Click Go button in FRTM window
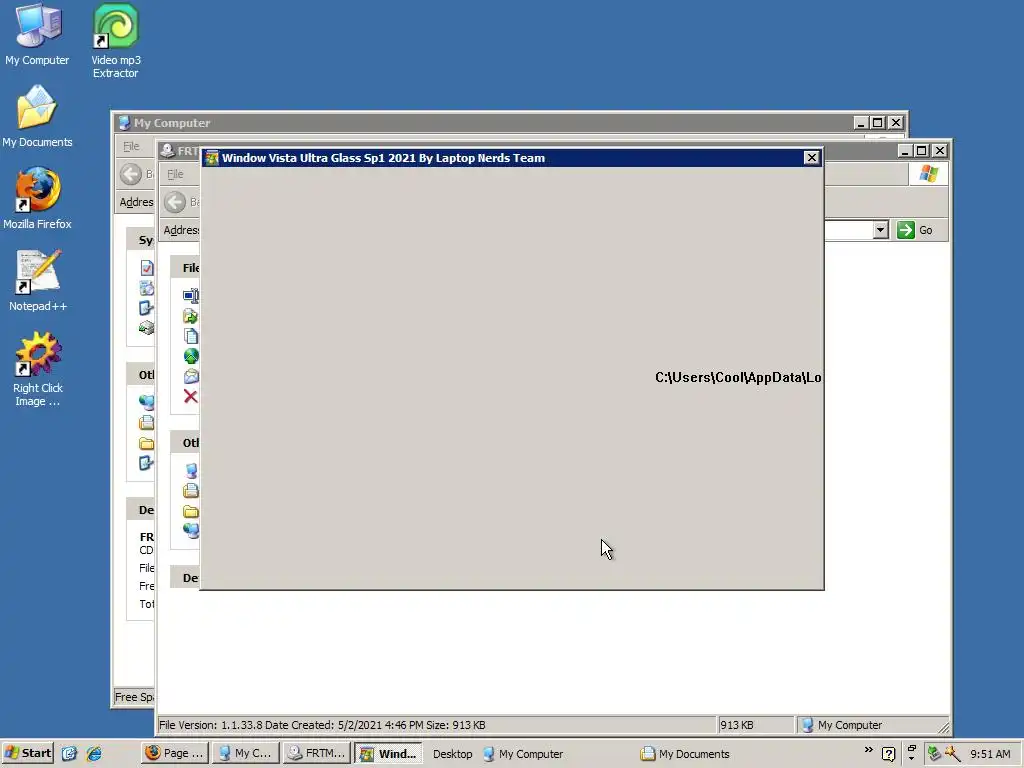The width and height of the screenshot is (1024, 768). pyautogui.click(x=916, y=230)
